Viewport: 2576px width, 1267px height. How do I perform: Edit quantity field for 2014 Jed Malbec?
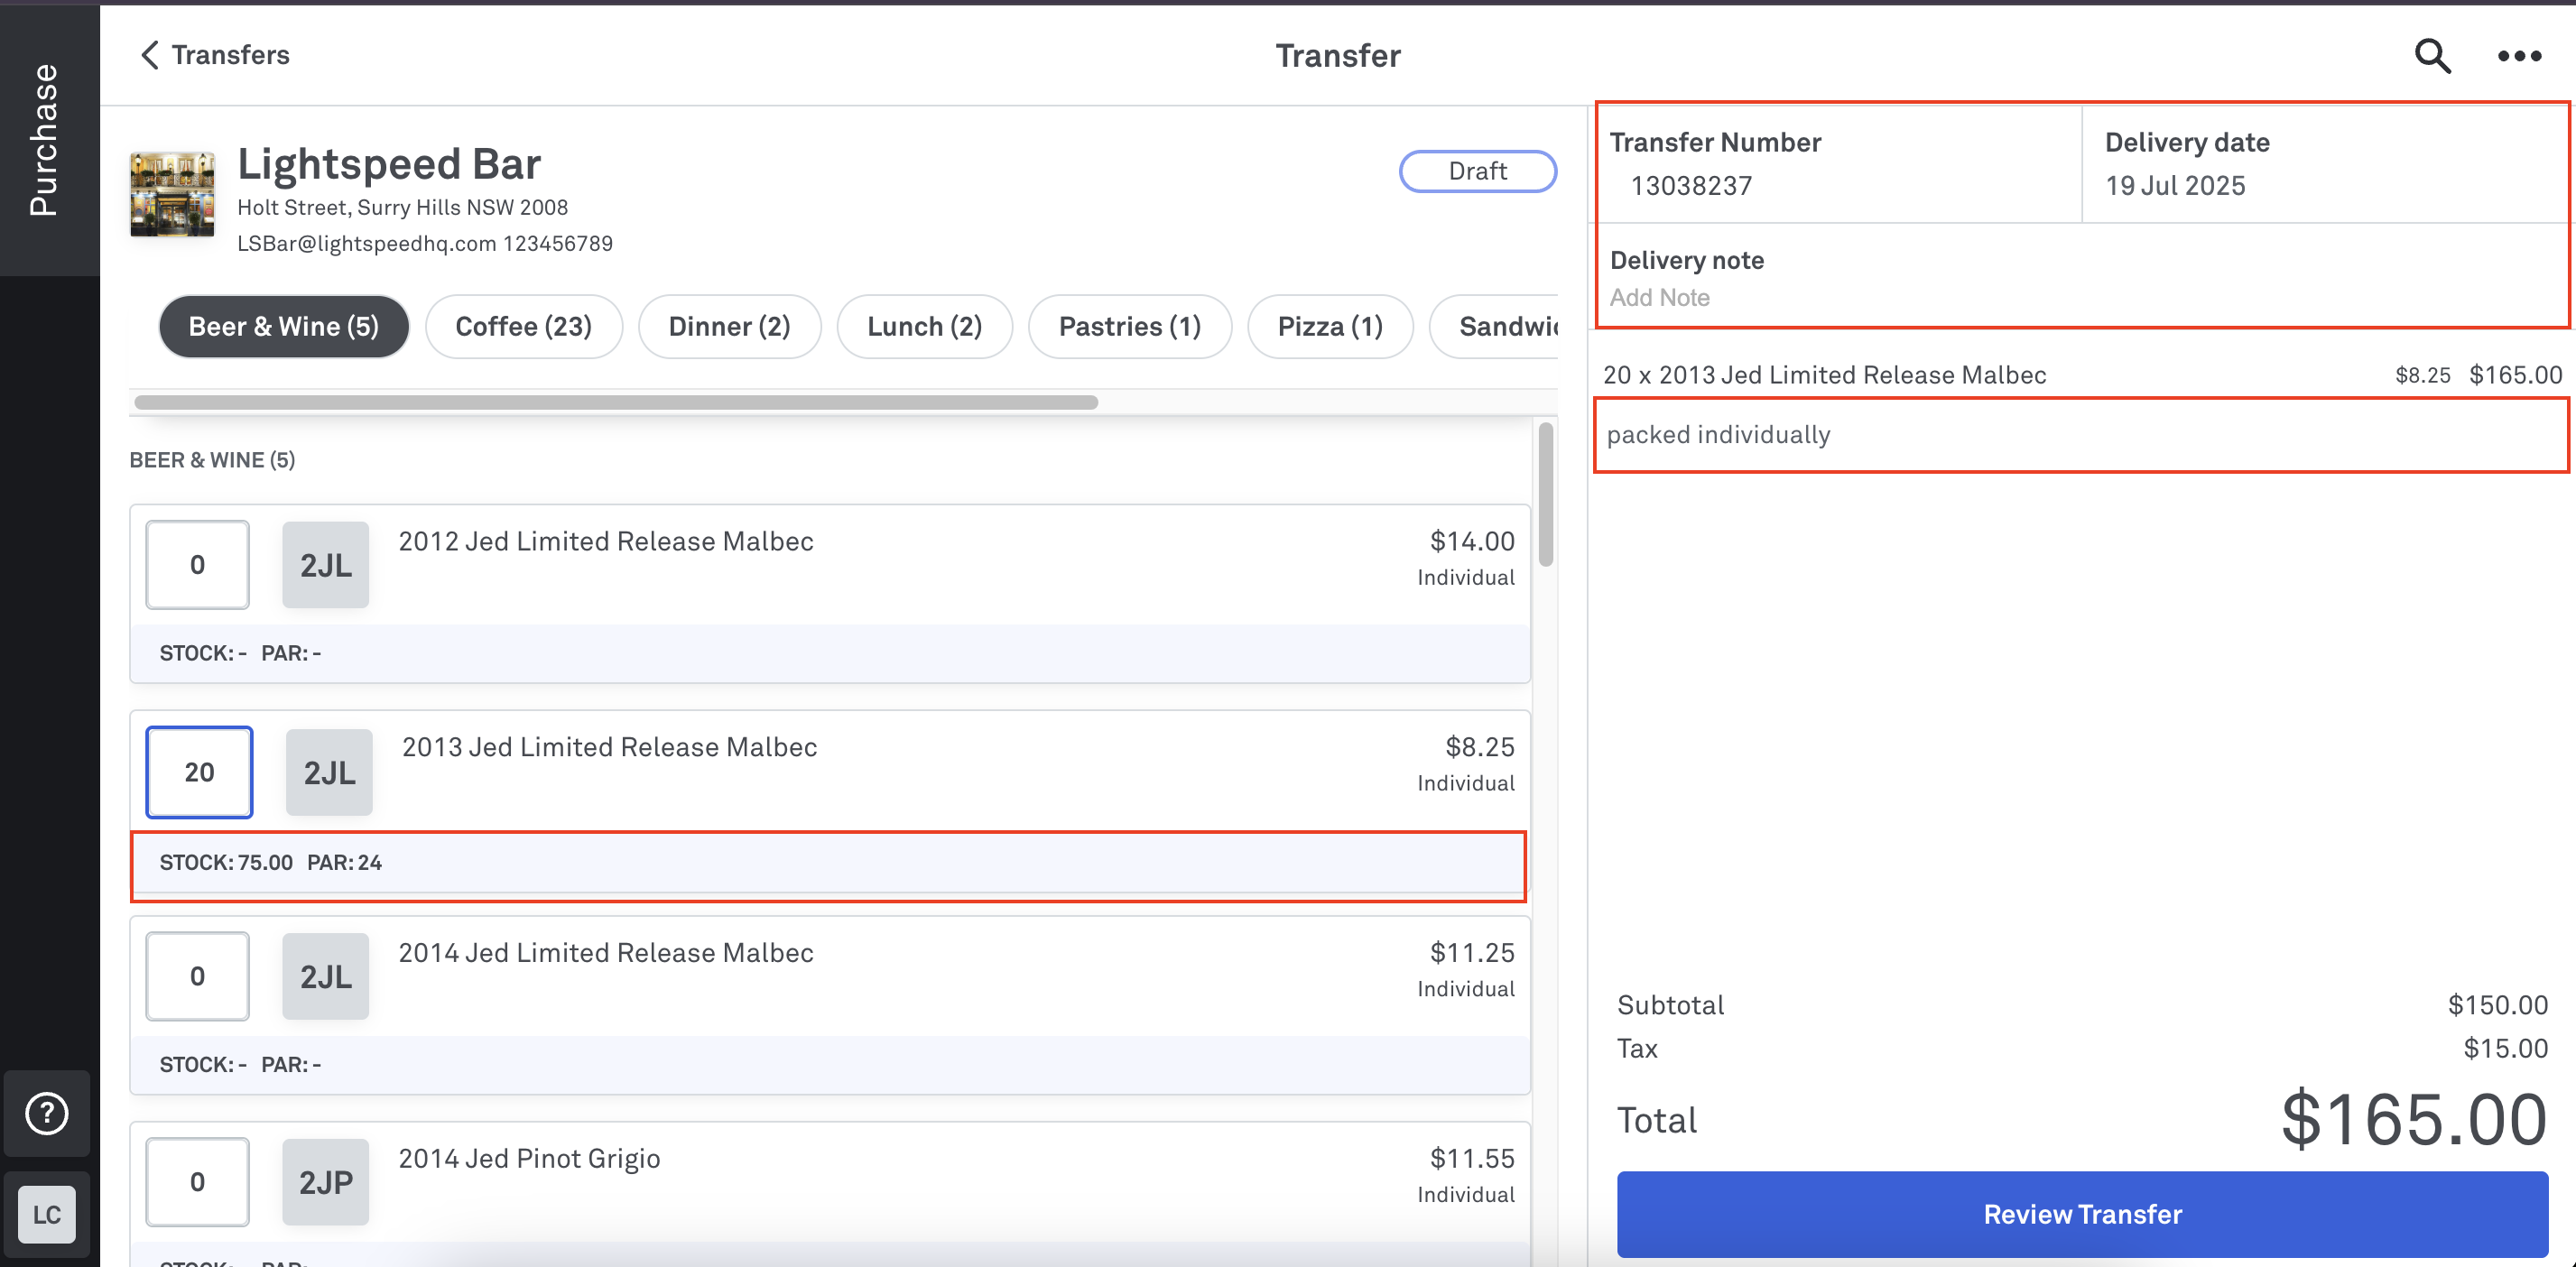tap(198, 976)
